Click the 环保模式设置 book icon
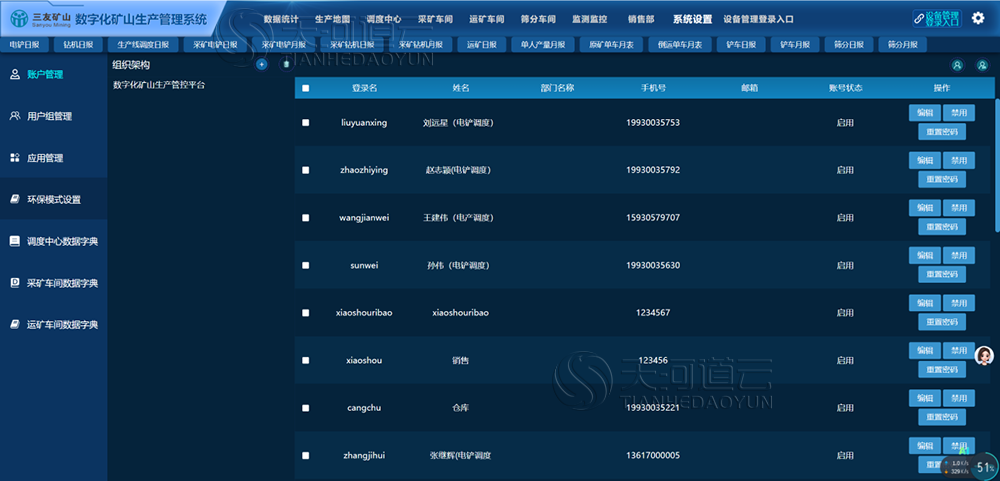Image resolution: width=1000 pixels, height=481 pixels. pos(15,199)
